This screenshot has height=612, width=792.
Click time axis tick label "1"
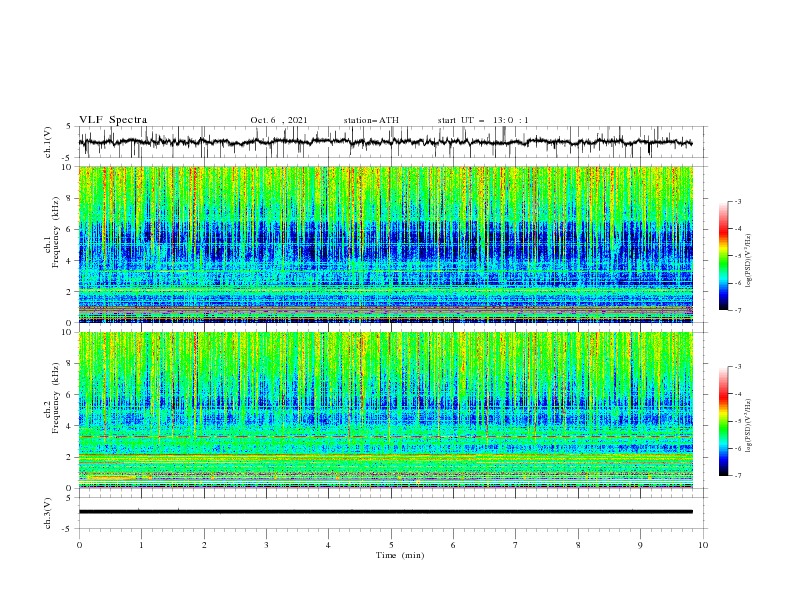click(141, 545)
